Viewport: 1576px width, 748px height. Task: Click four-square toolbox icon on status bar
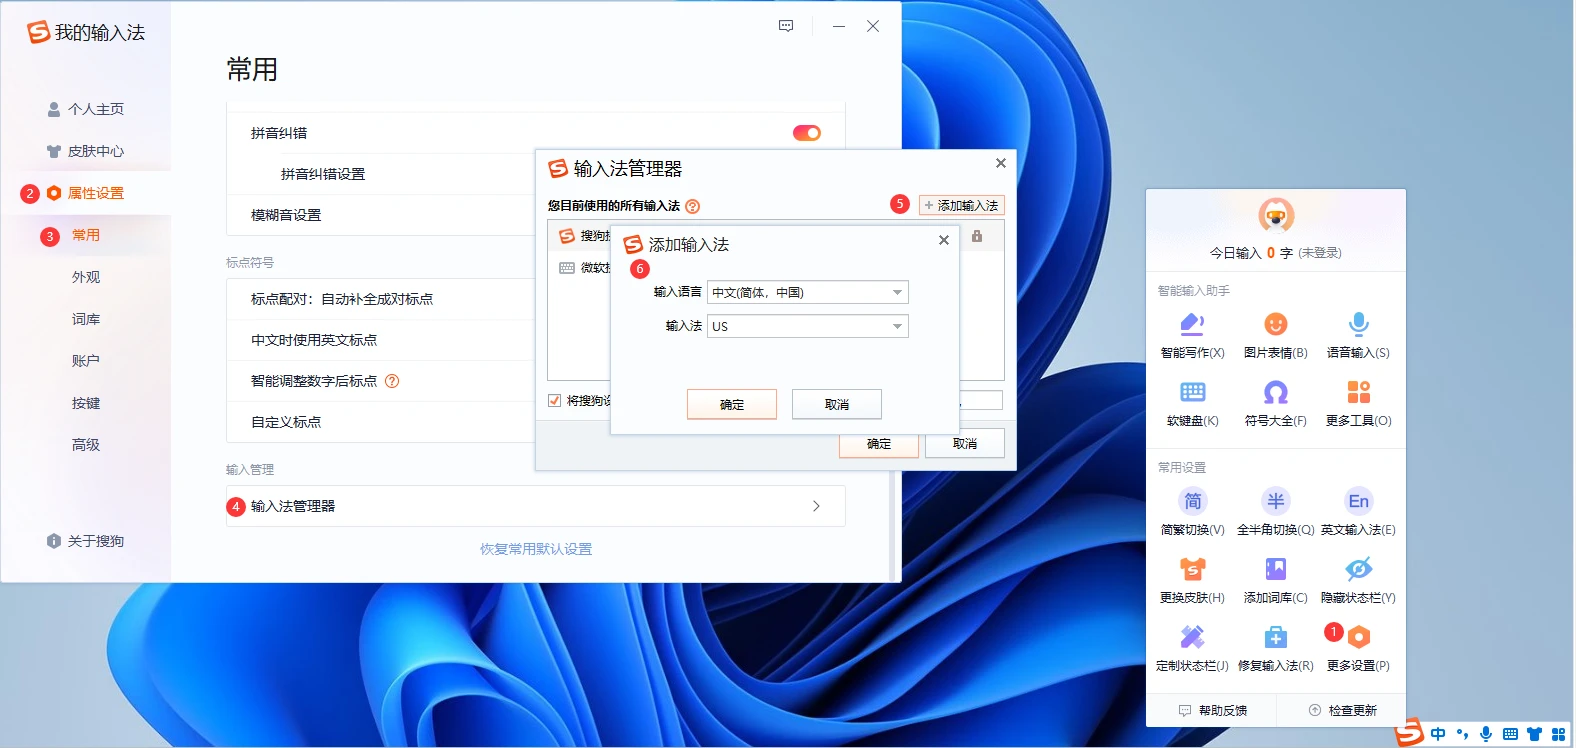[1558, 734]
